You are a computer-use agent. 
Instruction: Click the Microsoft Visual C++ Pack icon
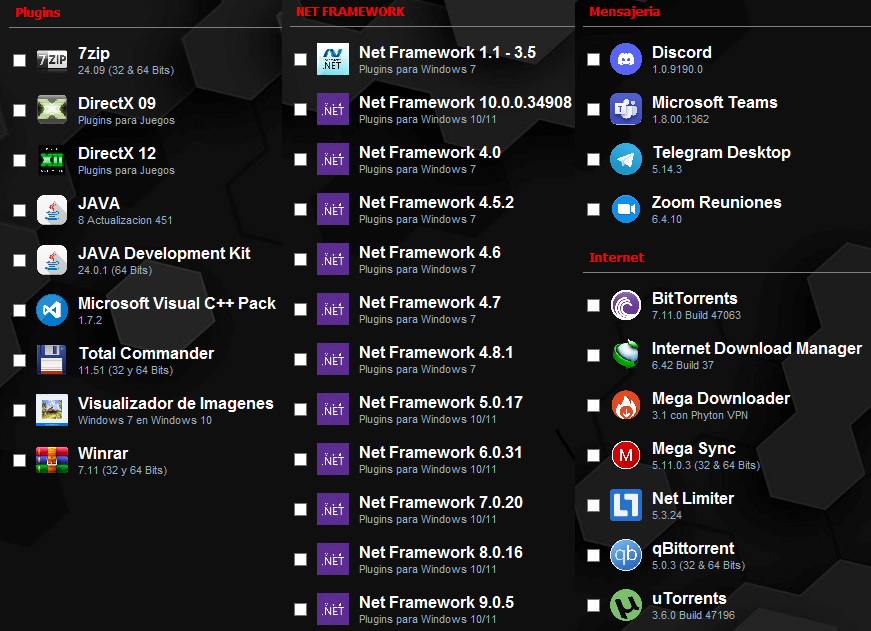tap(52, 309)
